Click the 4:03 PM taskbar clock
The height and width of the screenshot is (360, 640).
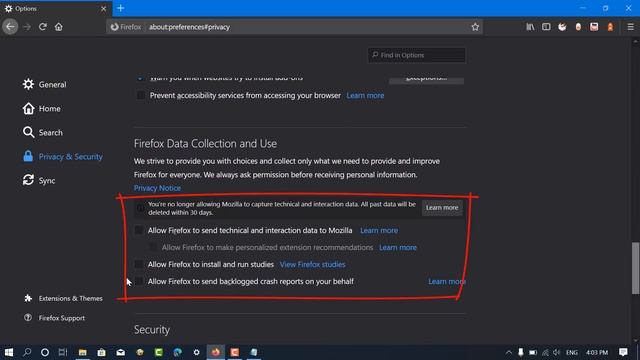point(597,352)
